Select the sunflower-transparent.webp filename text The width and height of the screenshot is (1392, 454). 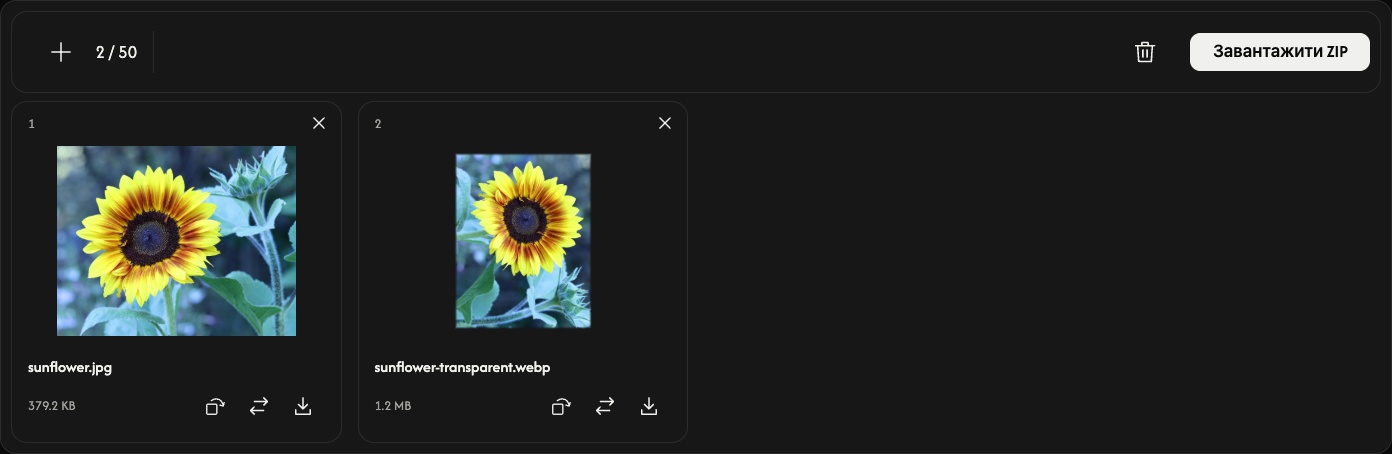coord(462,367)
